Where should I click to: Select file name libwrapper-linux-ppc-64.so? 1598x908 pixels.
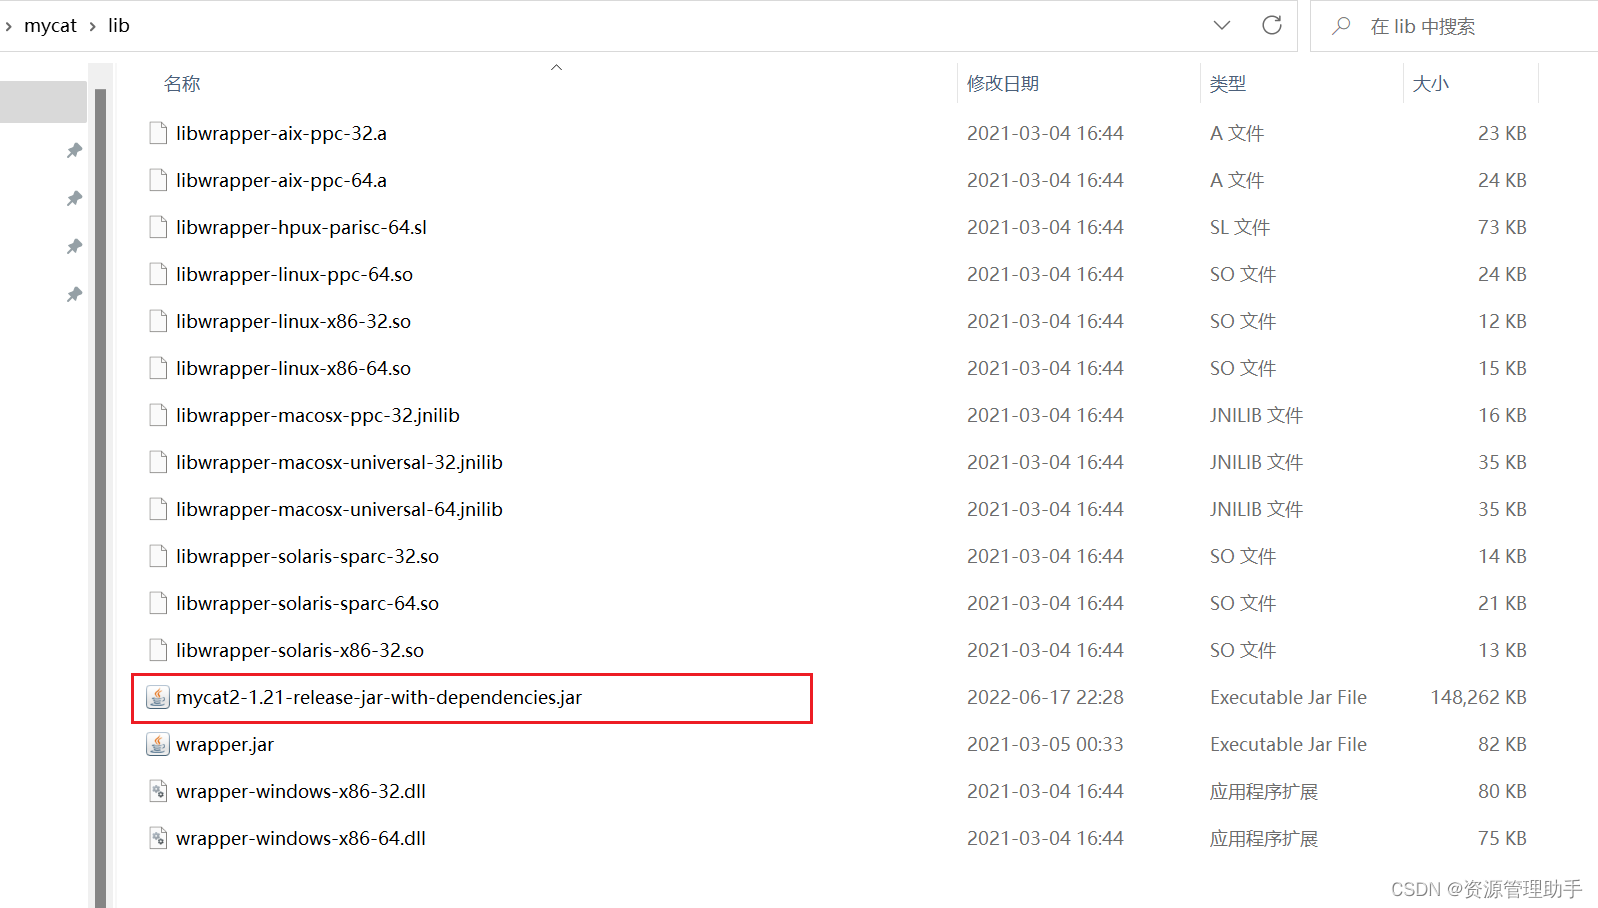(x=294, y=274)
